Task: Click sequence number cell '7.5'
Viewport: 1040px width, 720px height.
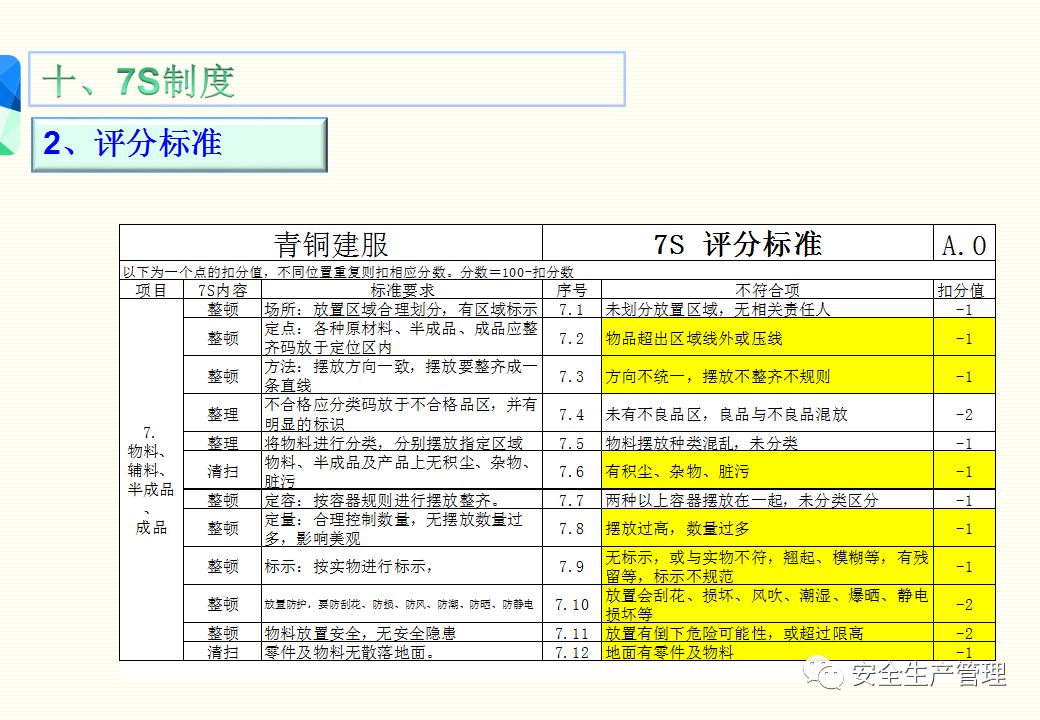Action: point(572,442)
